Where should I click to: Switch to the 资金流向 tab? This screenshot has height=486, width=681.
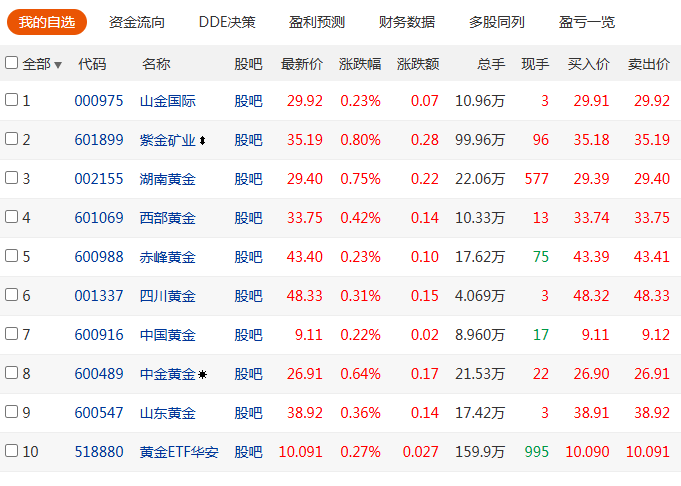(x=137, y=22)
